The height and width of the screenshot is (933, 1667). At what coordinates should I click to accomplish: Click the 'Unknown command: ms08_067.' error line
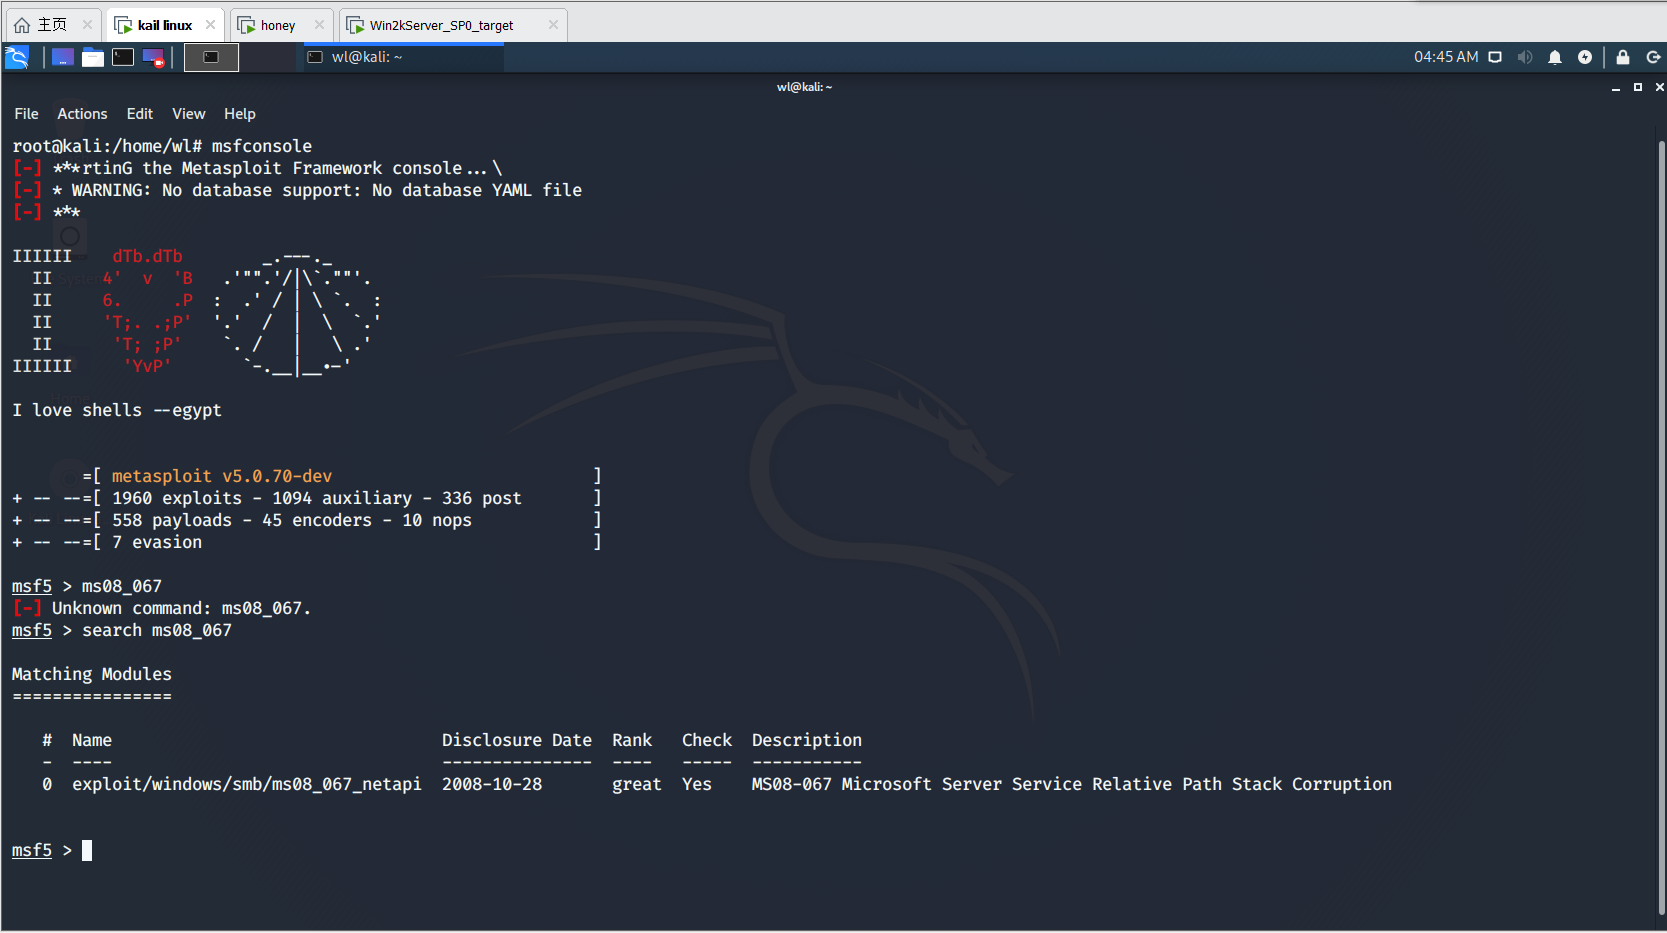point(162,609)
